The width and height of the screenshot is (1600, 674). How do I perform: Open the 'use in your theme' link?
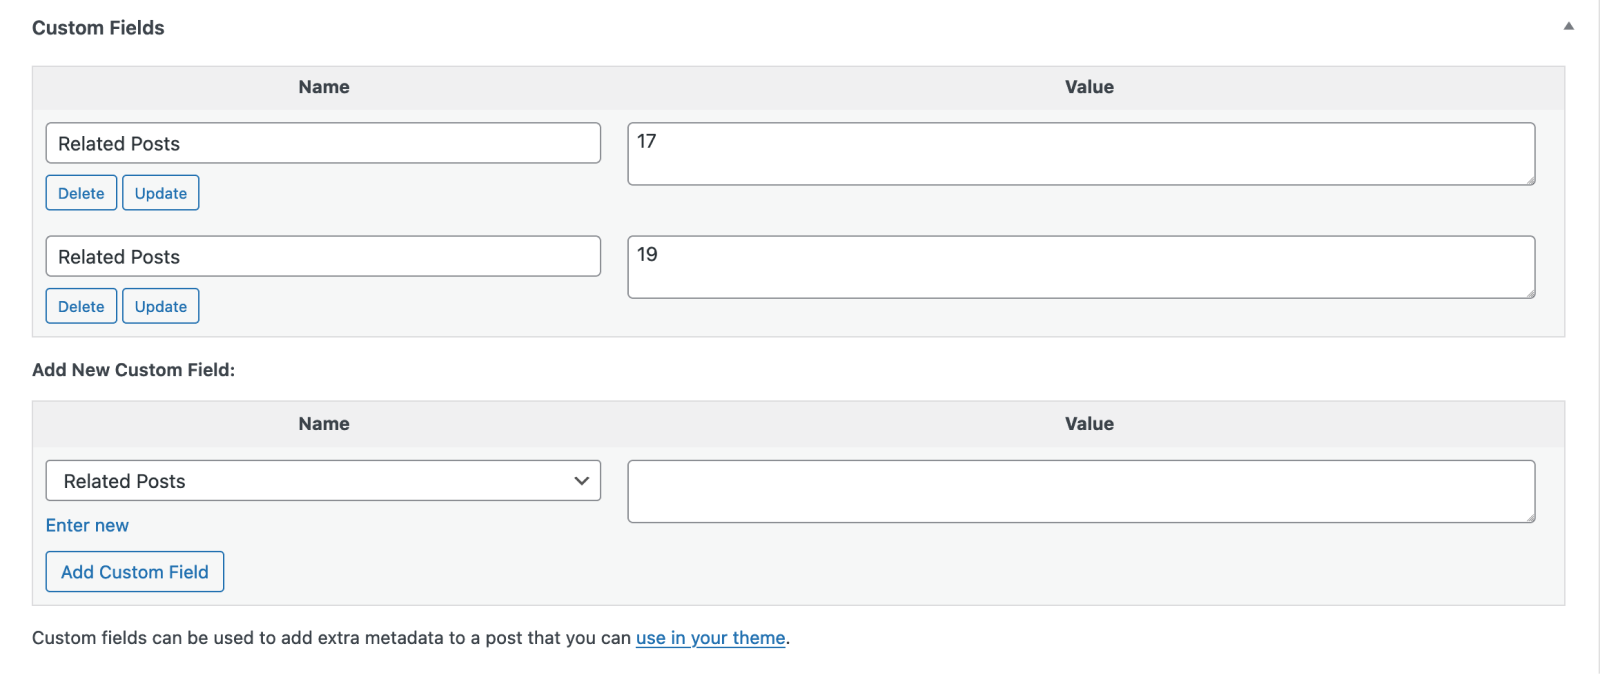[x=710, y=638]
